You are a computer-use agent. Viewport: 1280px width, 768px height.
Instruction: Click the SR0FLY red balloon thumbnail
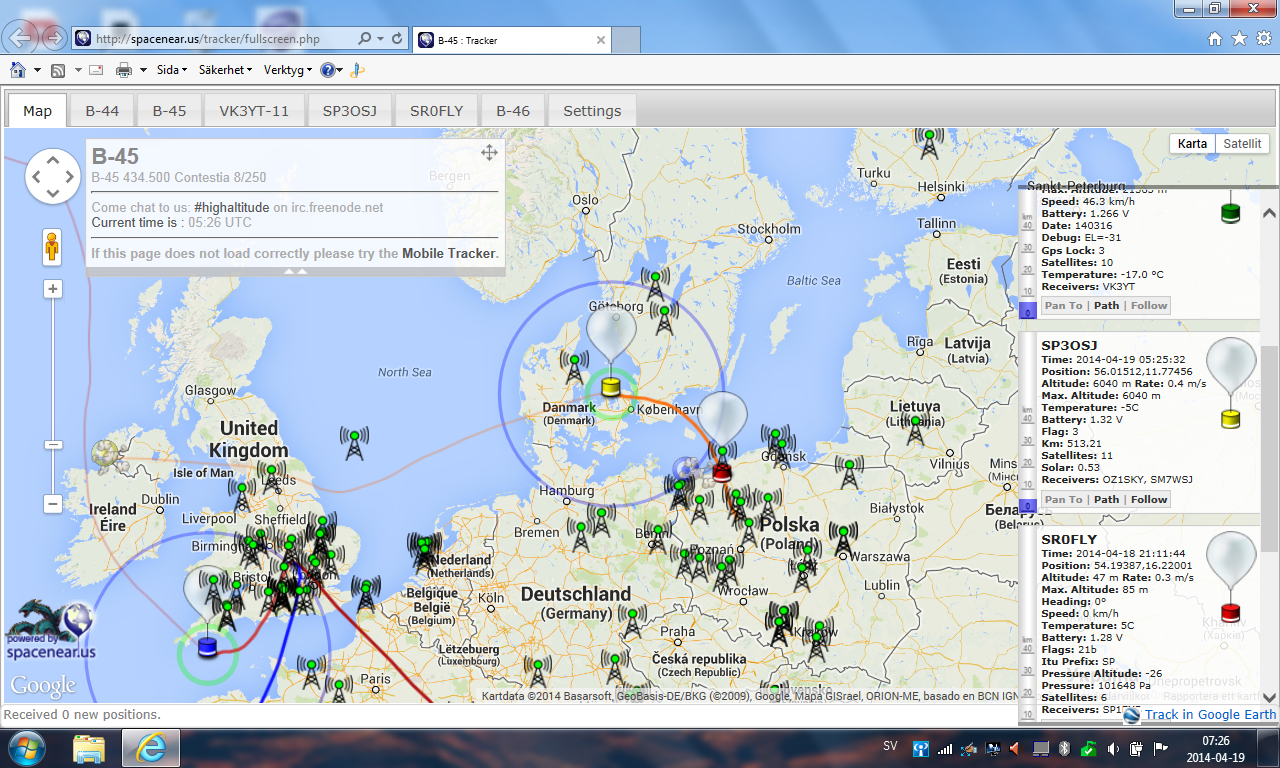[1231, 577]
